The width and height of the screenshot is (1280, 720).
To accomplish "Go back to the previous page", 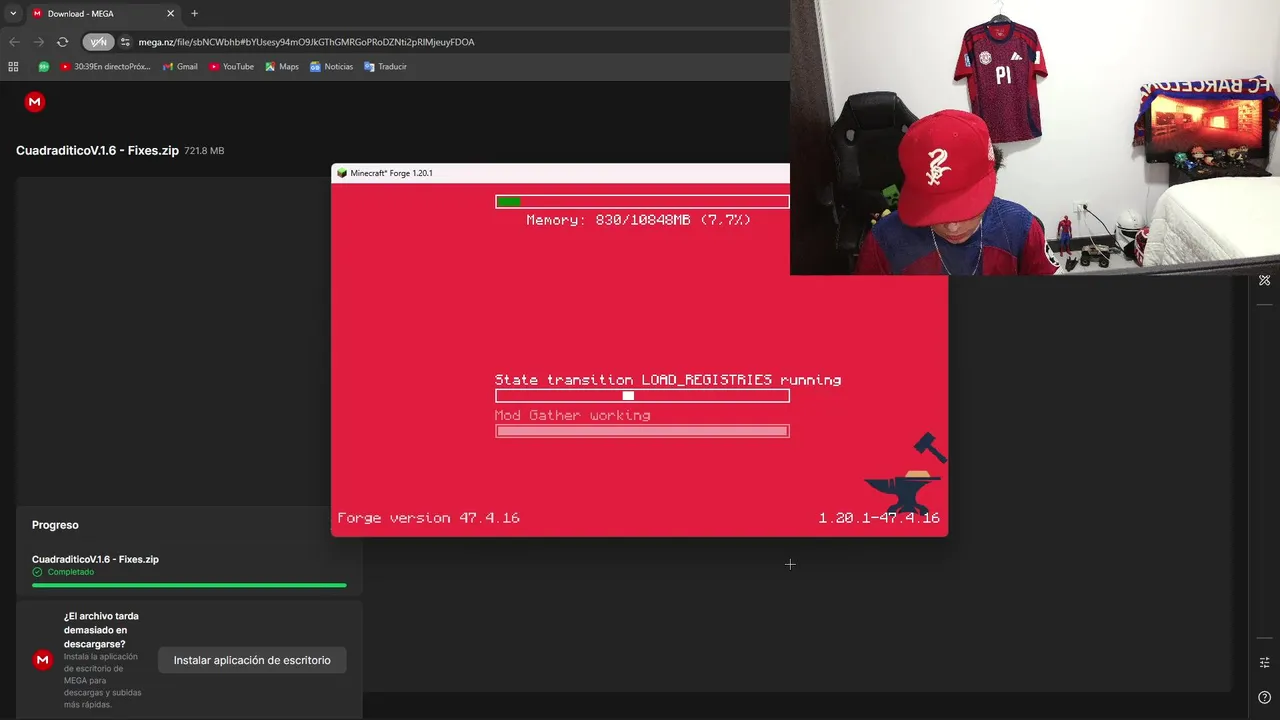I will [x=14, y=42].
